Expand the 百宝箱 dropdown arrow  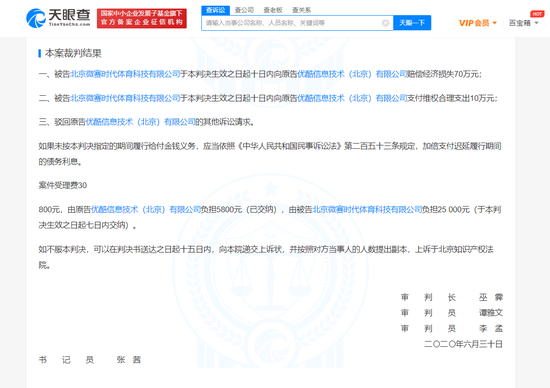tap(536, 23)
